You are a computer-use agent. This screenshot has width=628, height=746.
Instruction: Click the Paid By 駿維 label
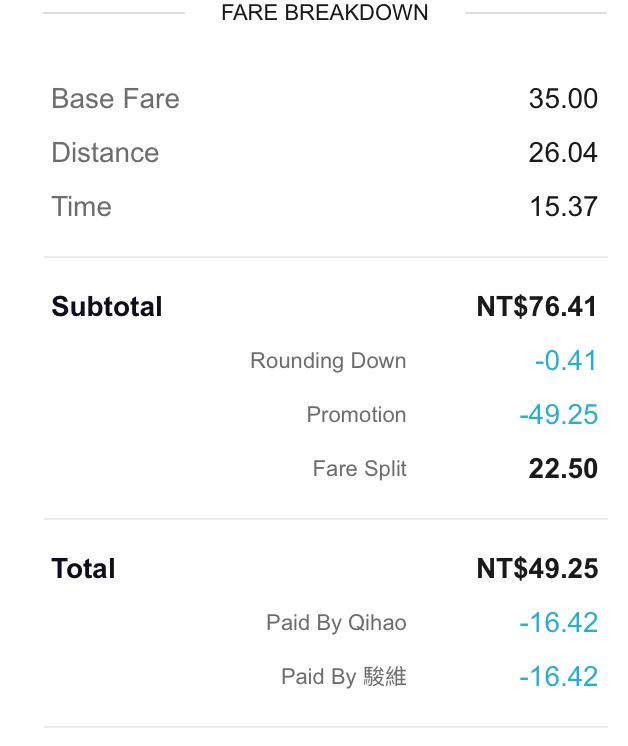pyautogui.click(x=344, y=677)
